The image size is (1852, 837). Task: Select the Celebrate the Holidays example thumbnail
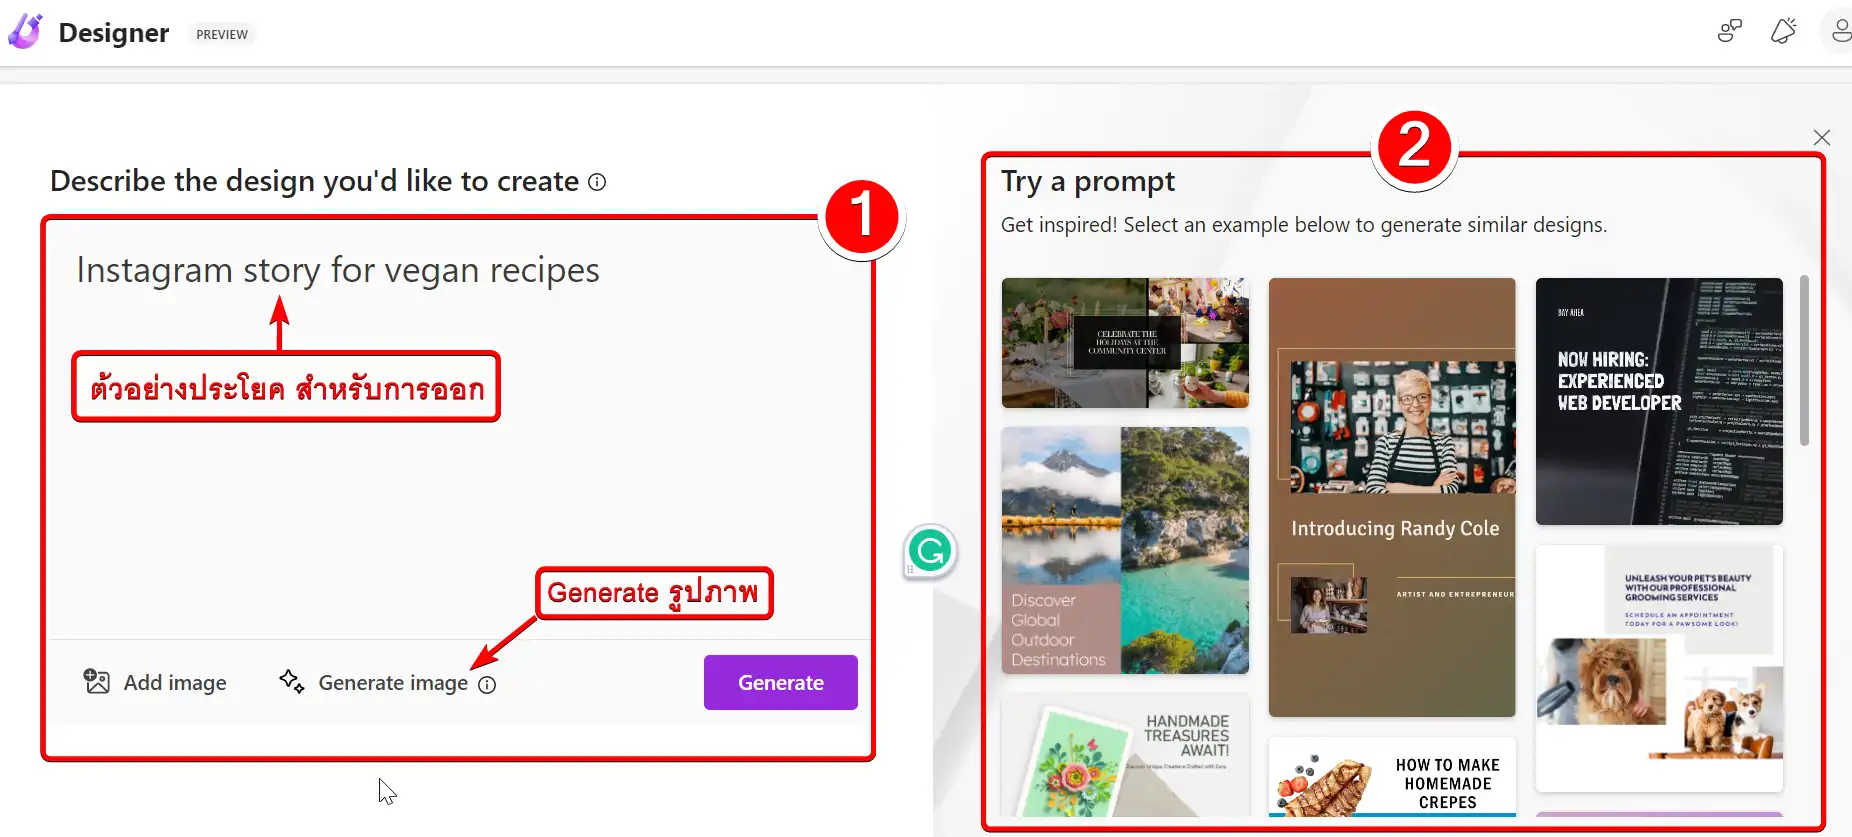coord(1125,343)
